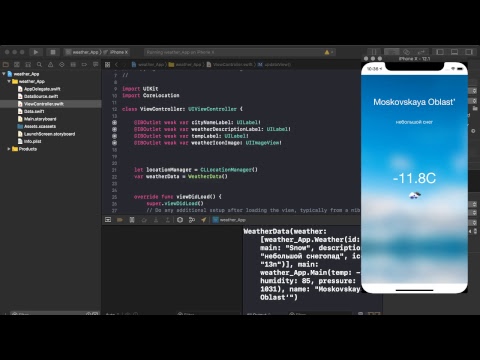The image size is (480, 360).
Task: Open the Symbol navigator
Action: coord(28,64)
